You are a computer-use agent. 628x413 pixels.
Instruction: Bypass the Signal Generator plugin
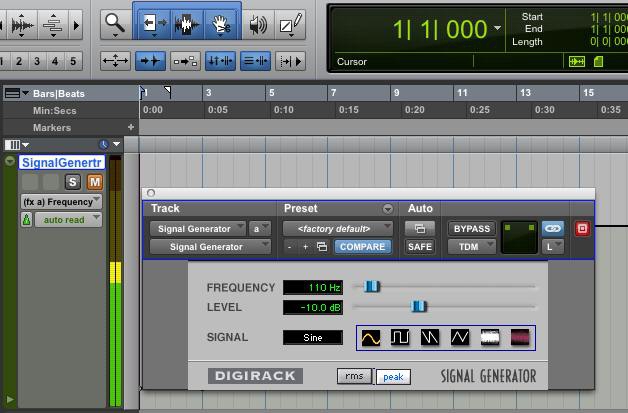click(x=472, y=229)
